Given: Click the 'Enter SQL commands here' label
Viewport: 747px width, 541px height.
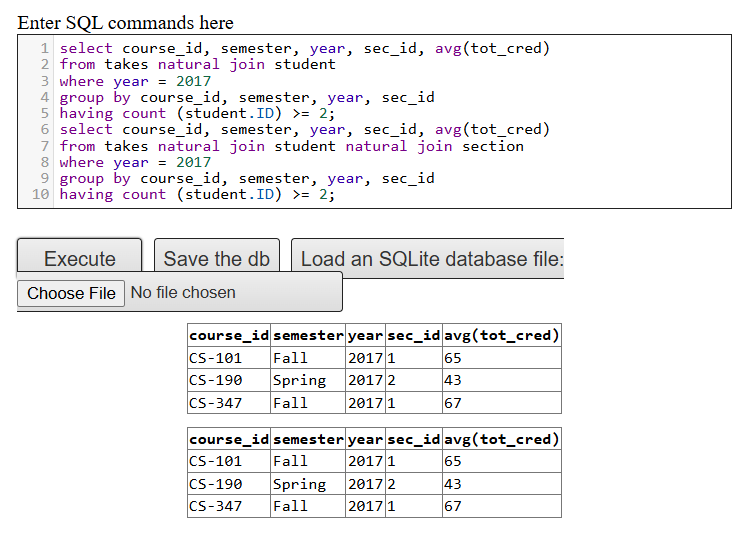Looking at the screenshot, I should 125,23.
